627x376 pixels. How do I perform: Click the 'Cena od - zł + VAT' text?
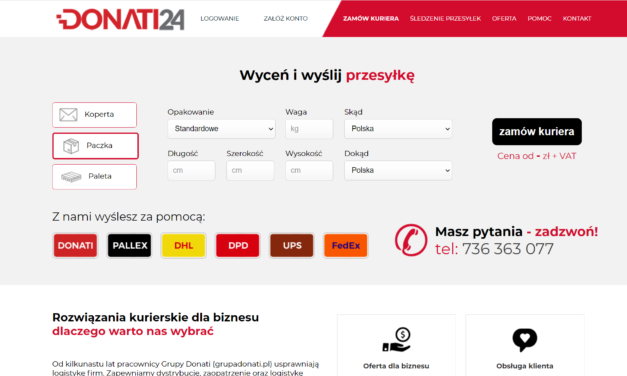pyautogui.click(x=537, y=156)
